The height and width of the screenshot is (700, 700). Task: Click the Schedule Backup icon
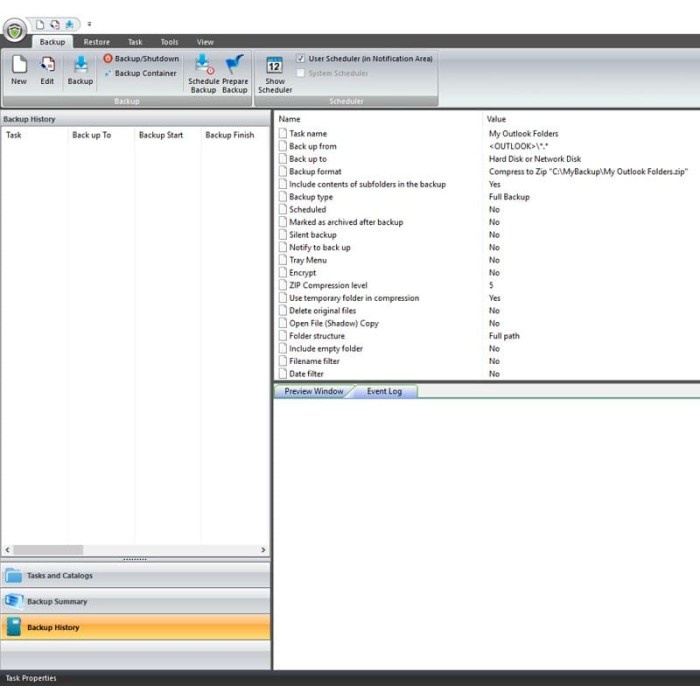[203, 72]
